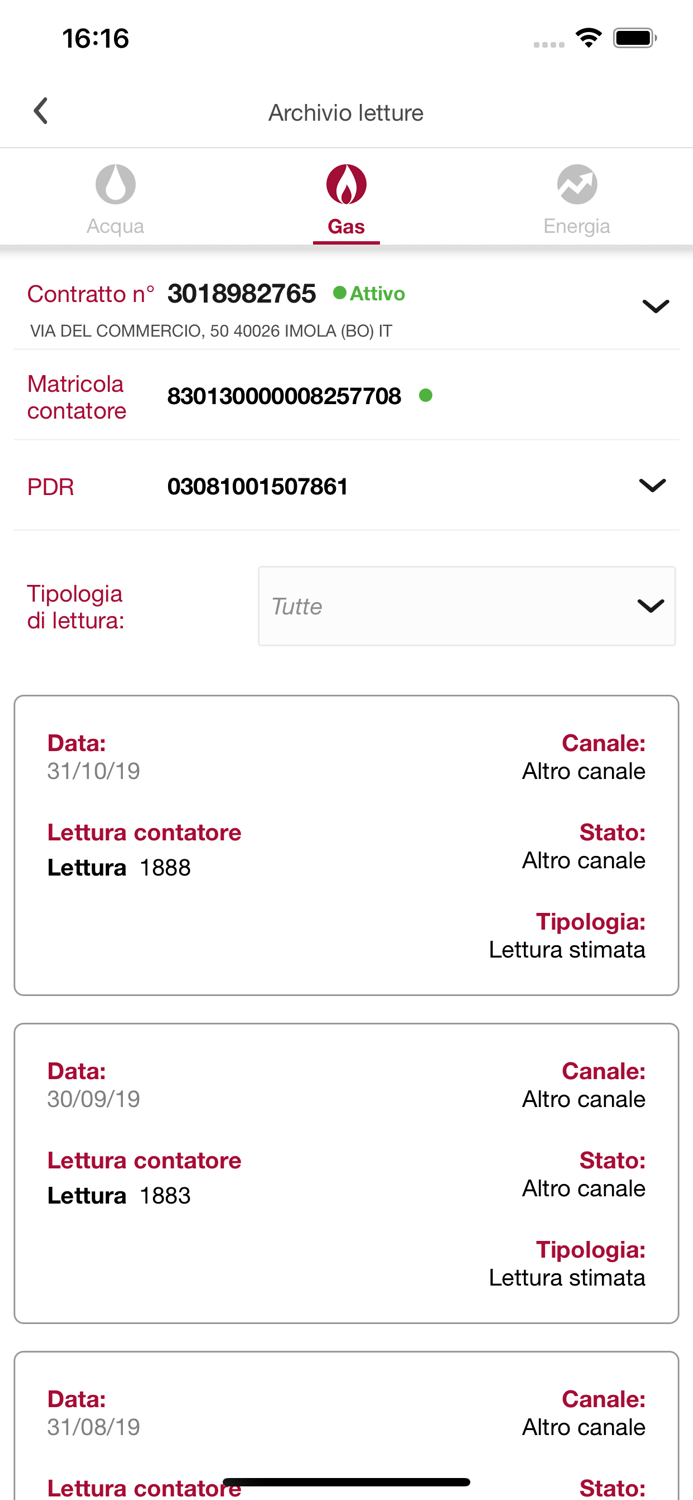Tap the green Attivo status dot
Viewport: 693px width, 1500px height.
tap(340, 293)
